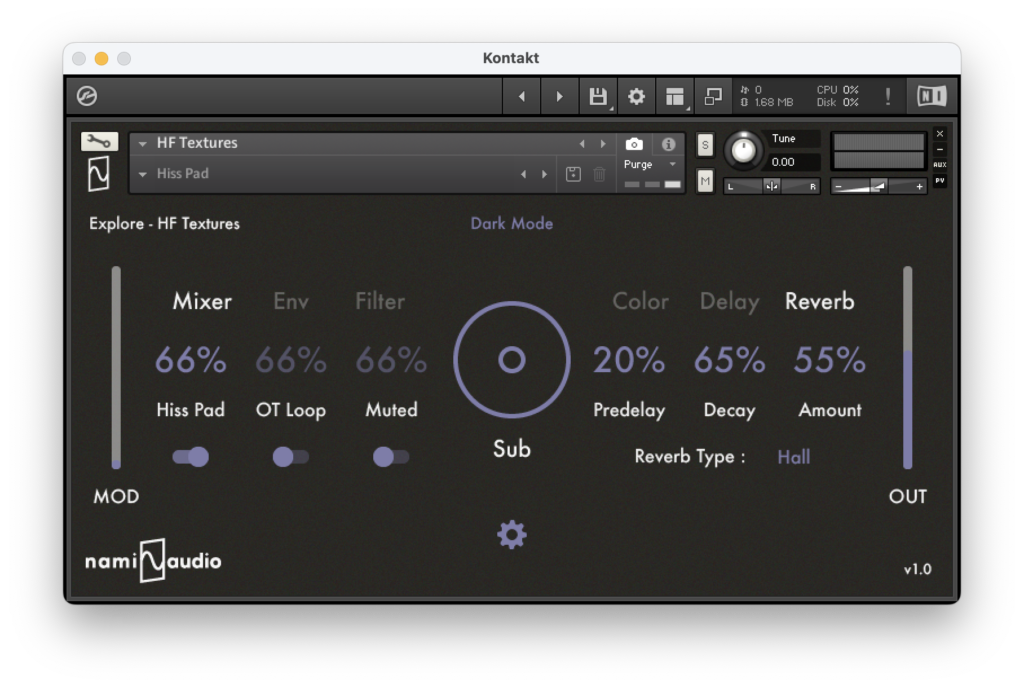Image resolution: width=1024 pixels, height=688 pixels.
Task: Solo the instrument with the S button
Action: tap(704, 145)
